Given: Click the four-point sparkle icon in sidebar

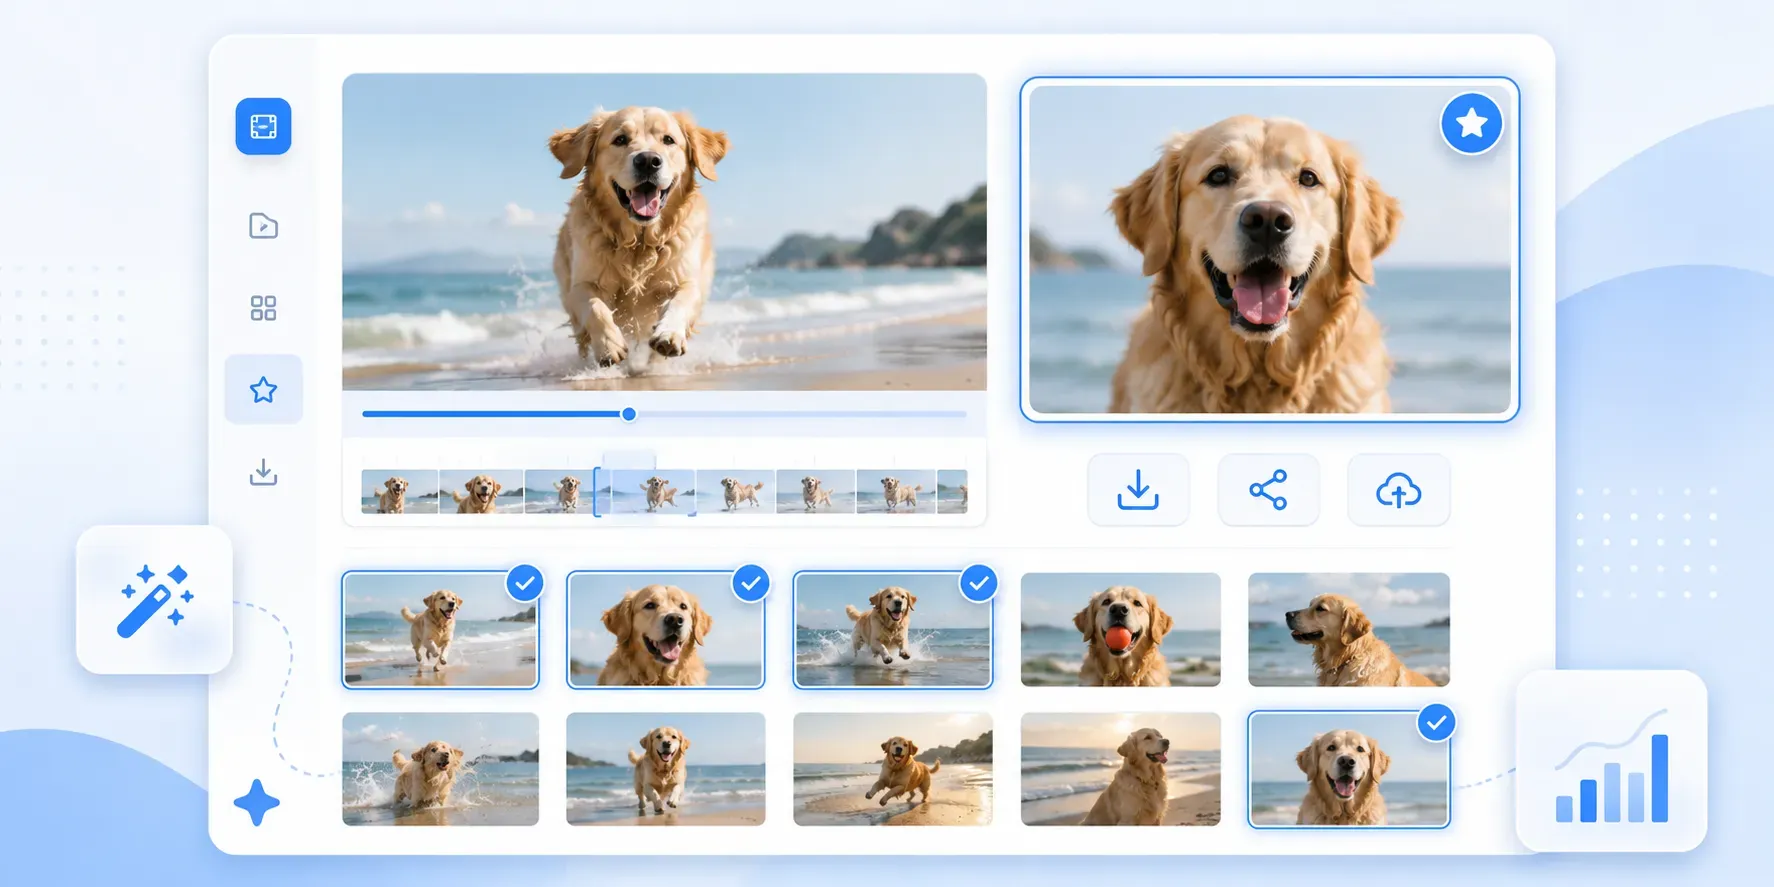Looking at the screenshot, I should coord(256,802).
